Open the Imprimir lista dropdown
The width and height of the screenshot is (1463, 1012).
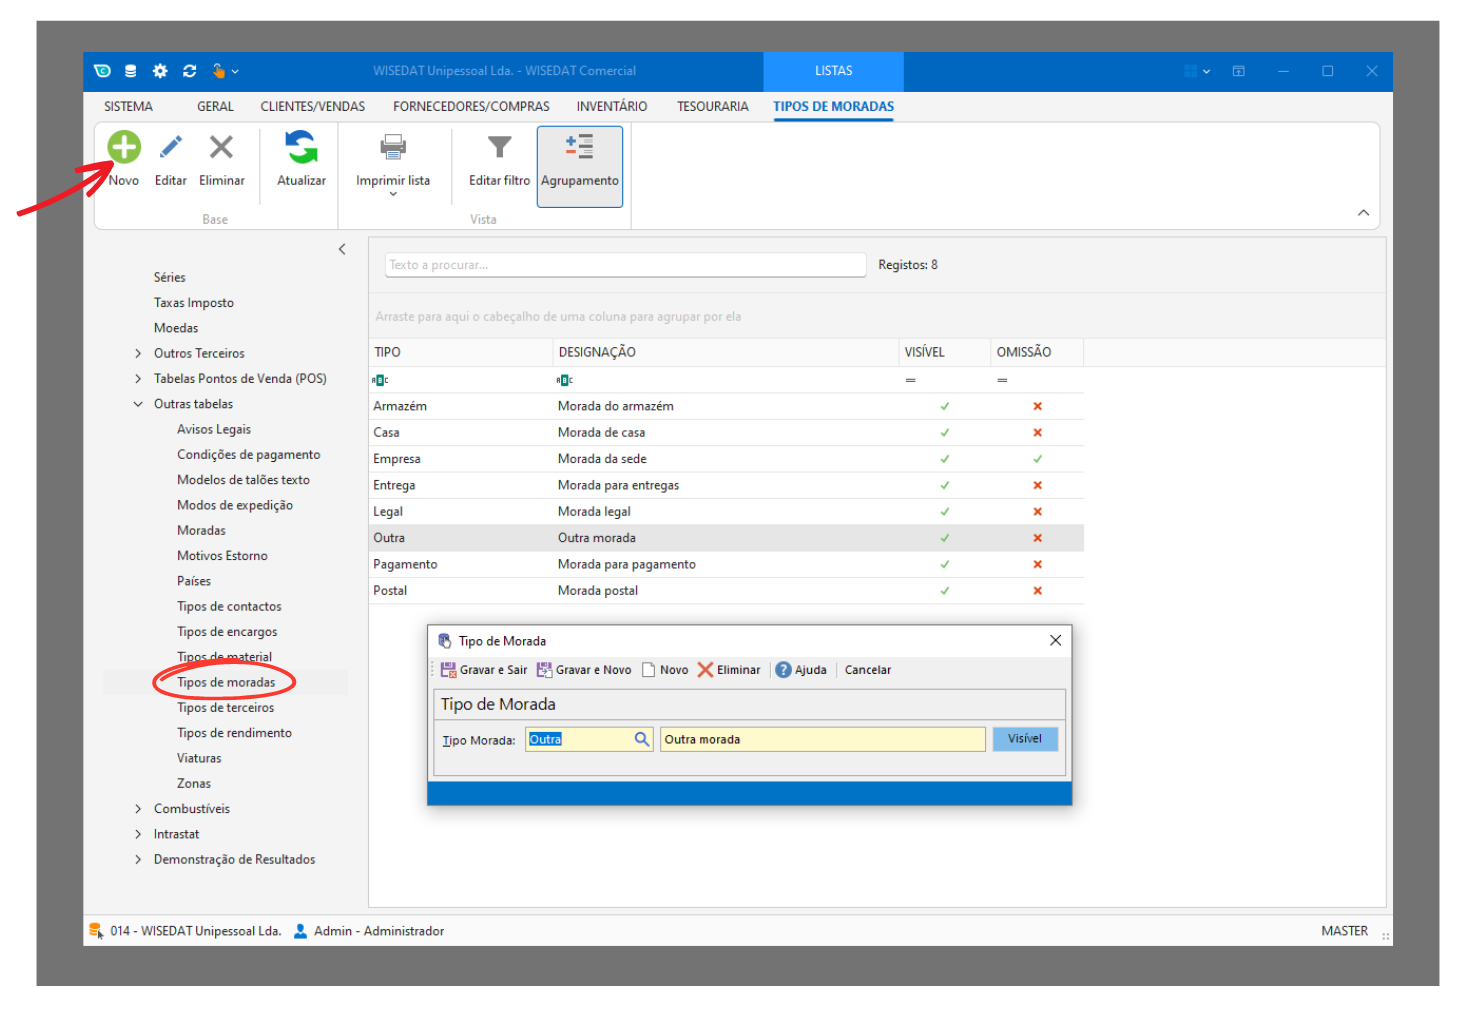[393, 193]
